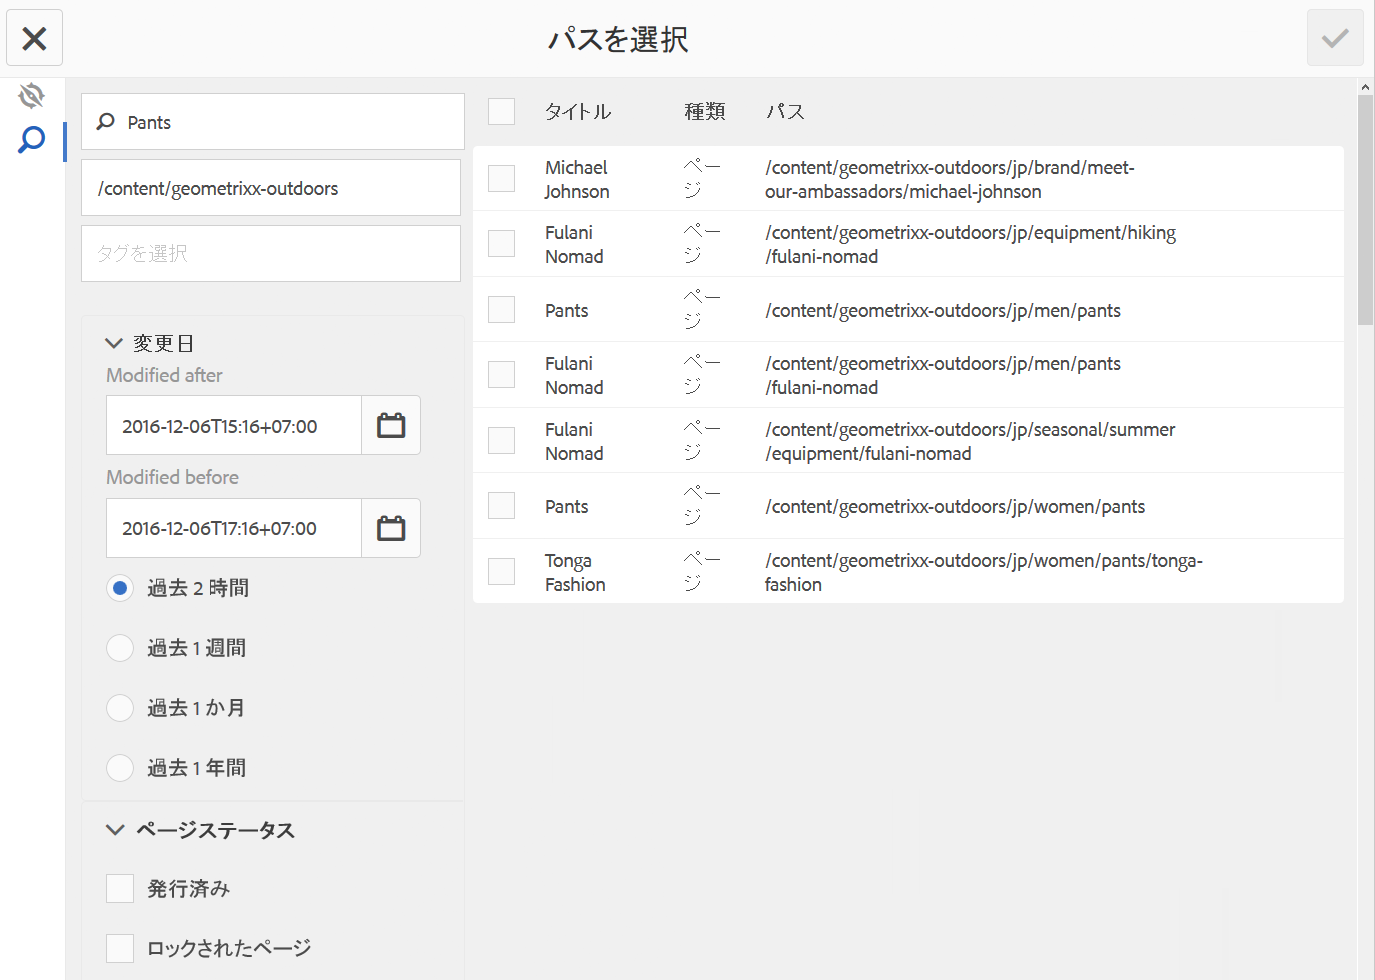Check the Michael Johnson row checkbox
Image resolution: width=1375 pixels, height=980 pixels.
click(501, 178)
